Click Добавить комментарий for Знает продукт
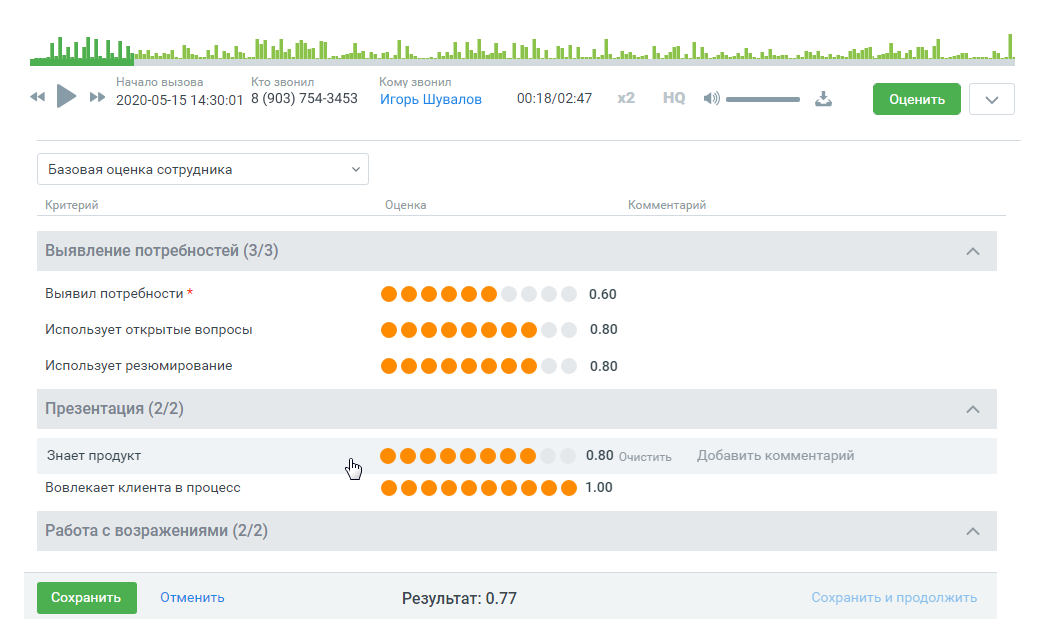 click(x=775, y=456)
